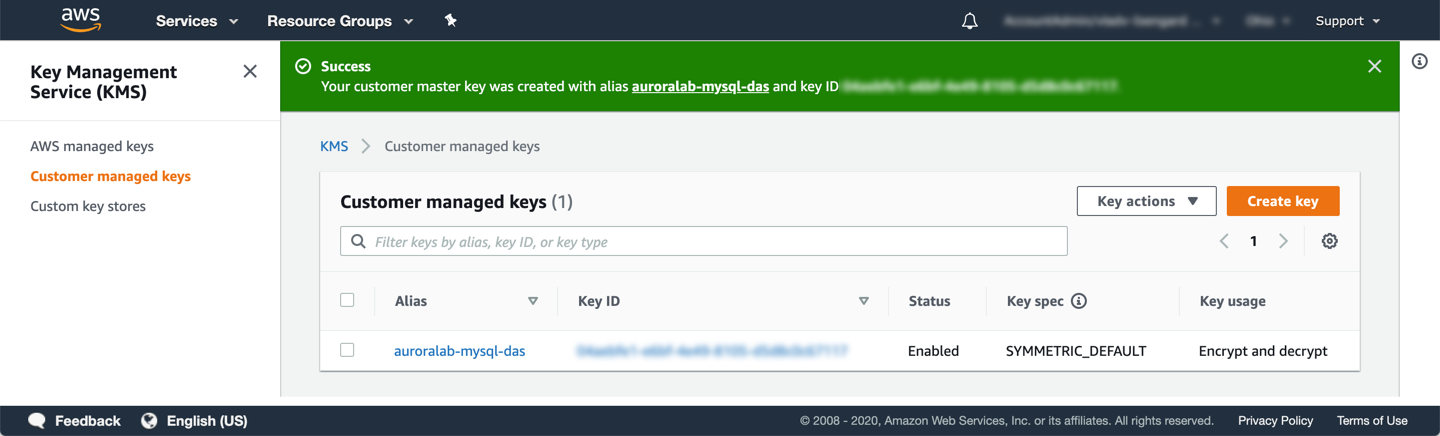The height and width of the screenshot is (436, 1440).
Task: Select the auroralab-mysql-das key checkbox
Action: click(347, 350)
